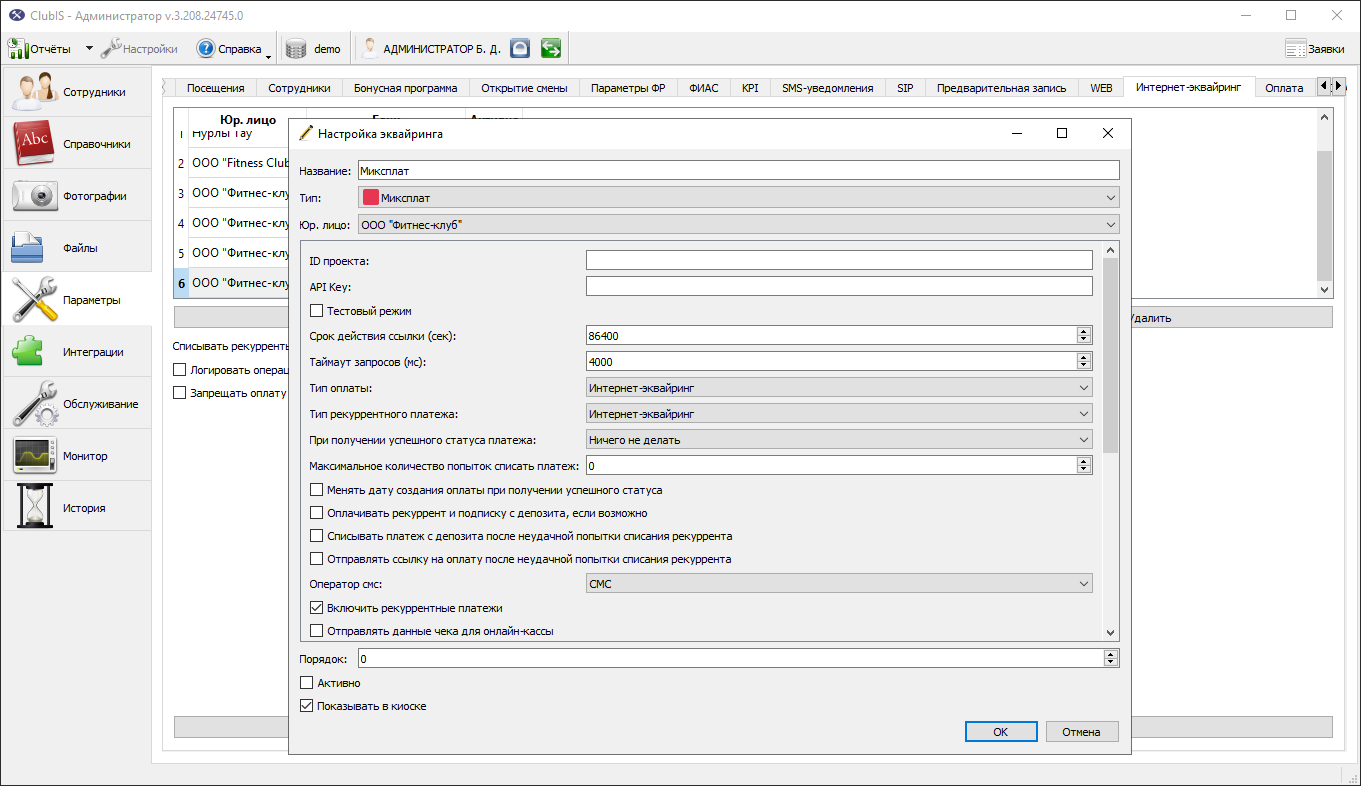Decrease Таймаут запросов value

pos(1084,366)
